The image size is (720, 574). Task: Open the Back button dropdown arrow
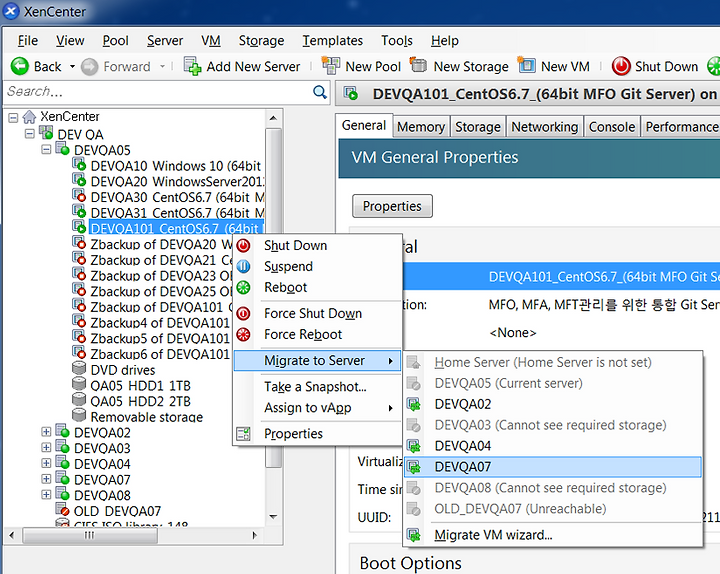tap(72, 67)
